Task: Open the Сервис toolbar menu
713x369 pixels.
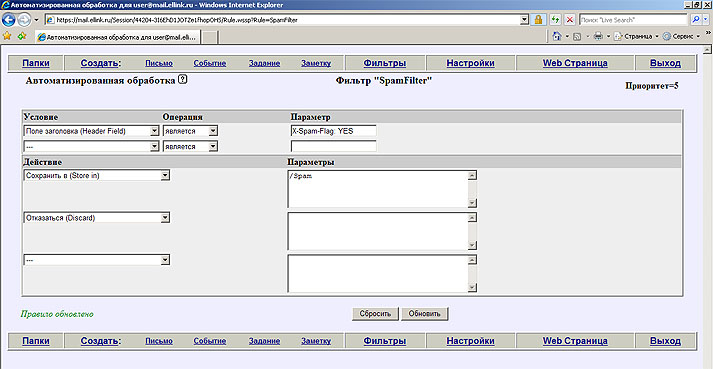Action: [x=681, y=36]
